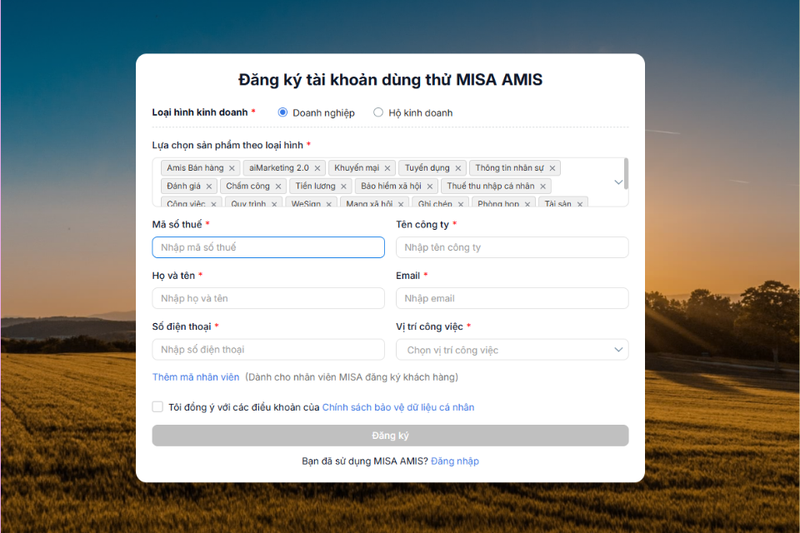The height and width of the screenshot is (533, 800).
Task: Remove the Tuyển dụng tag
Action: tap(458, 168)
